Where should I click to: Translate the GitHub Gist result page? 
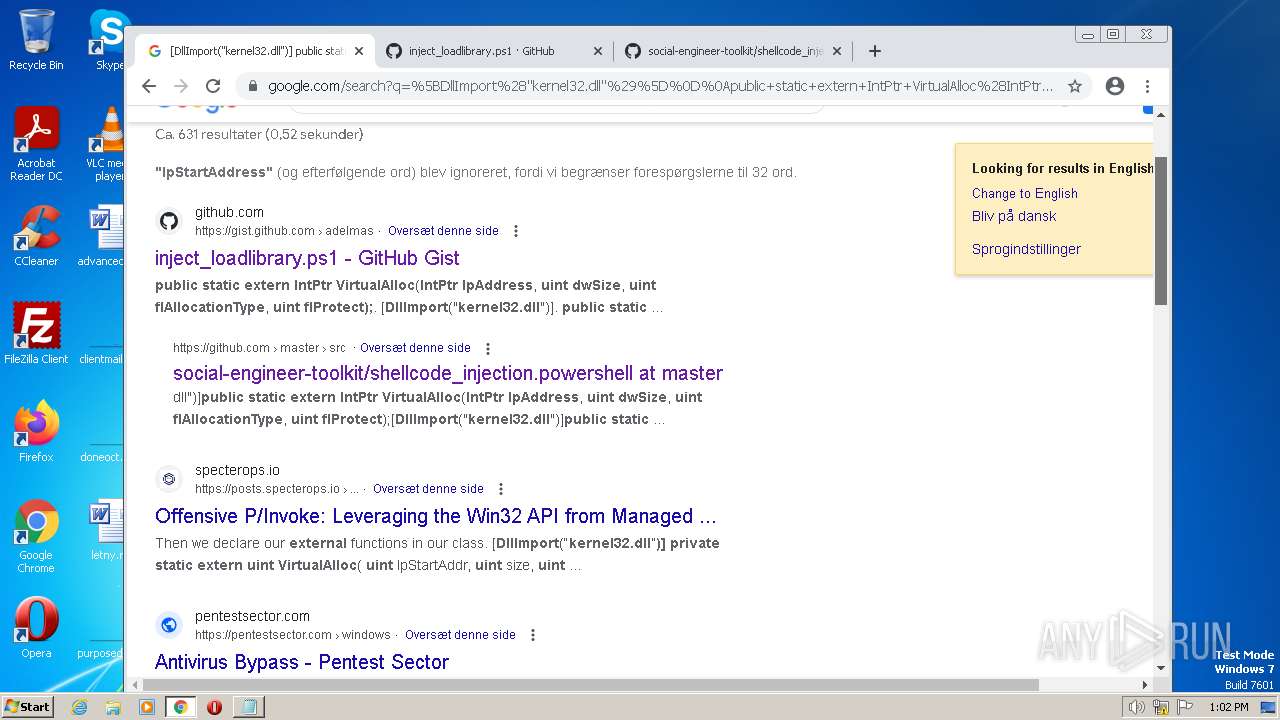tap(443, 231)
